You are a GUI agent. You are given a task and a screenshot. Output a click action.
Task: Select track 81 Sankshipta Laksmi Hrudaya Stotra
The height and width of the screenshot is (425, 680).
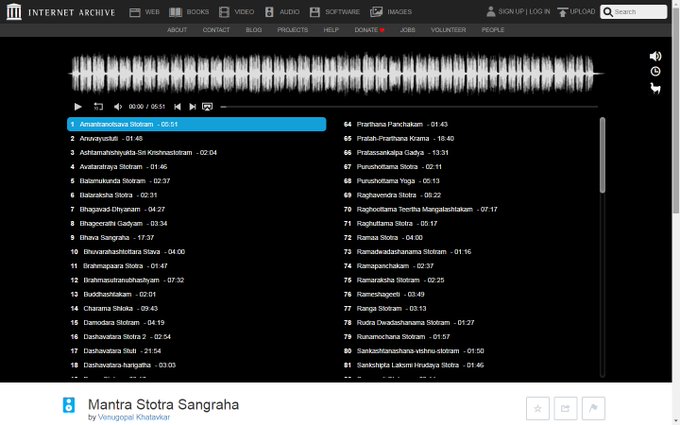click(x=470, y=365)
